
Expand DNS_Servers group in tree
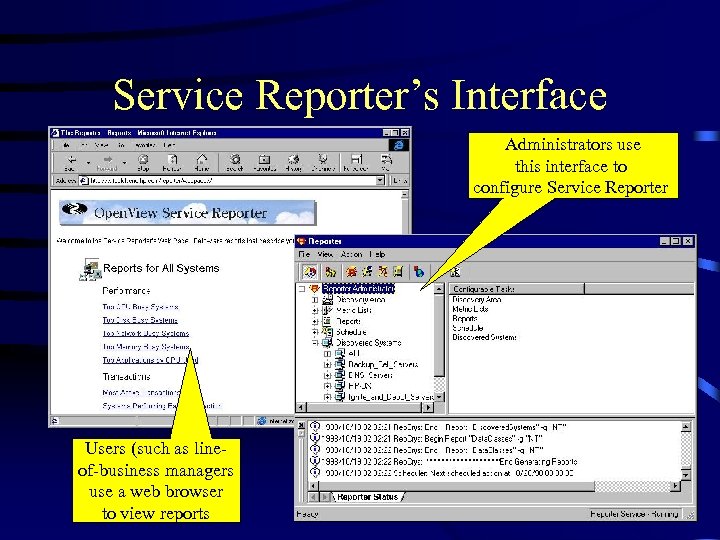(x=327, y=375)
